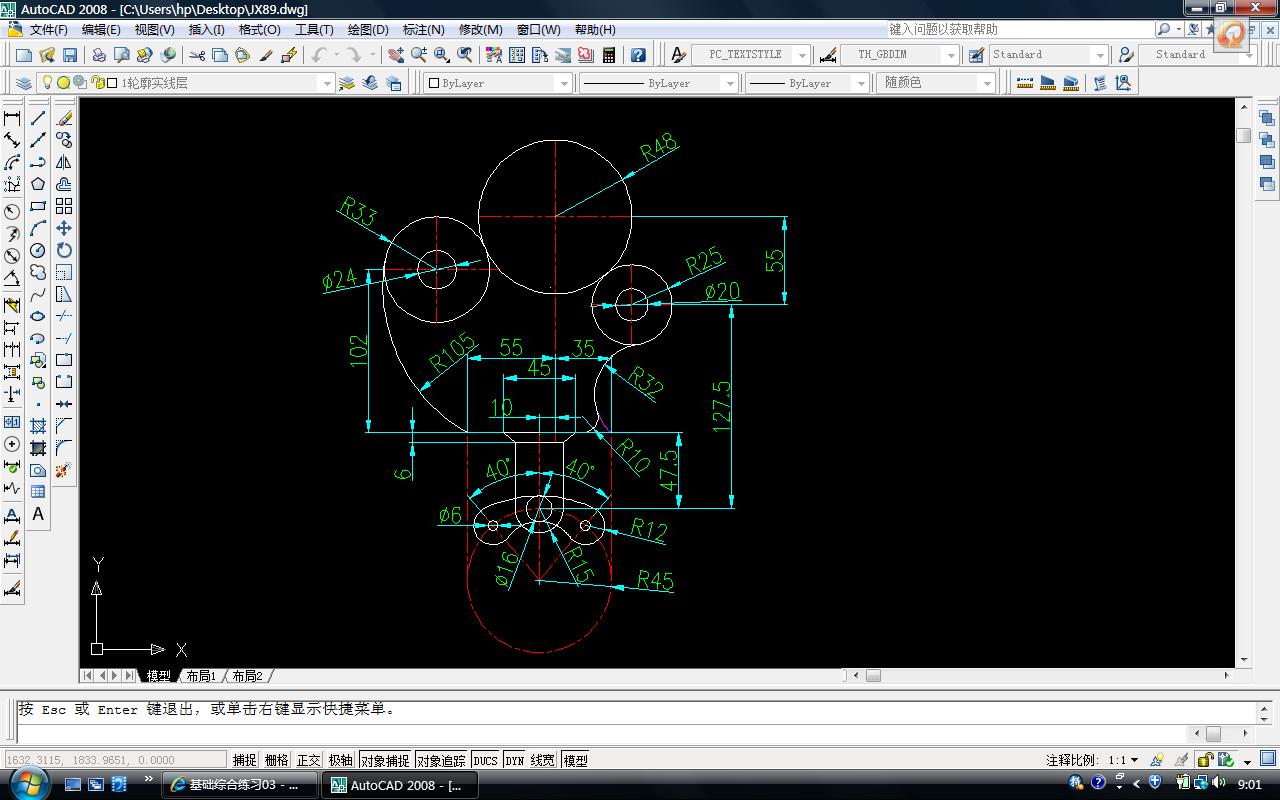
Task: Select the Line draw tool
Action: (x=38, y=119)
